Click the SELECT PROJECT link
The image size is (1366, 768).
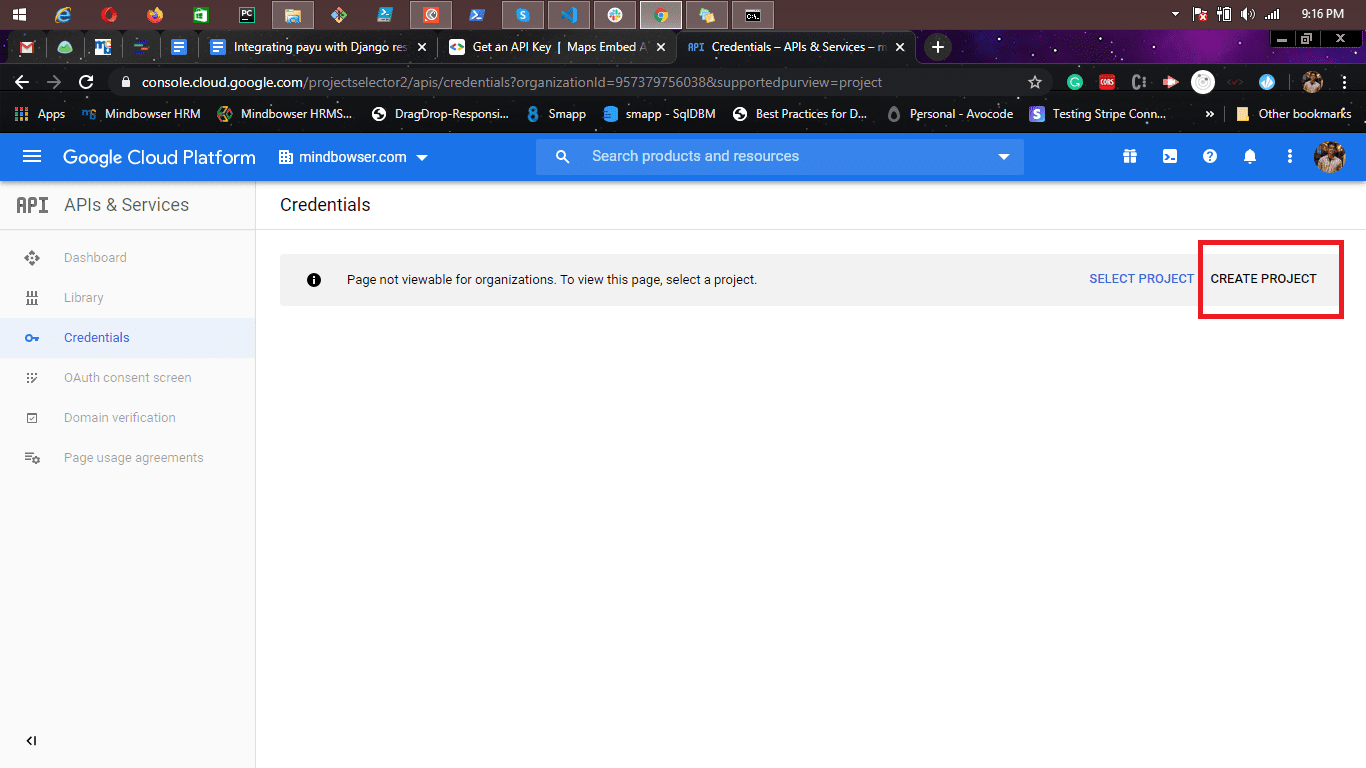(x=1141, y=279)
